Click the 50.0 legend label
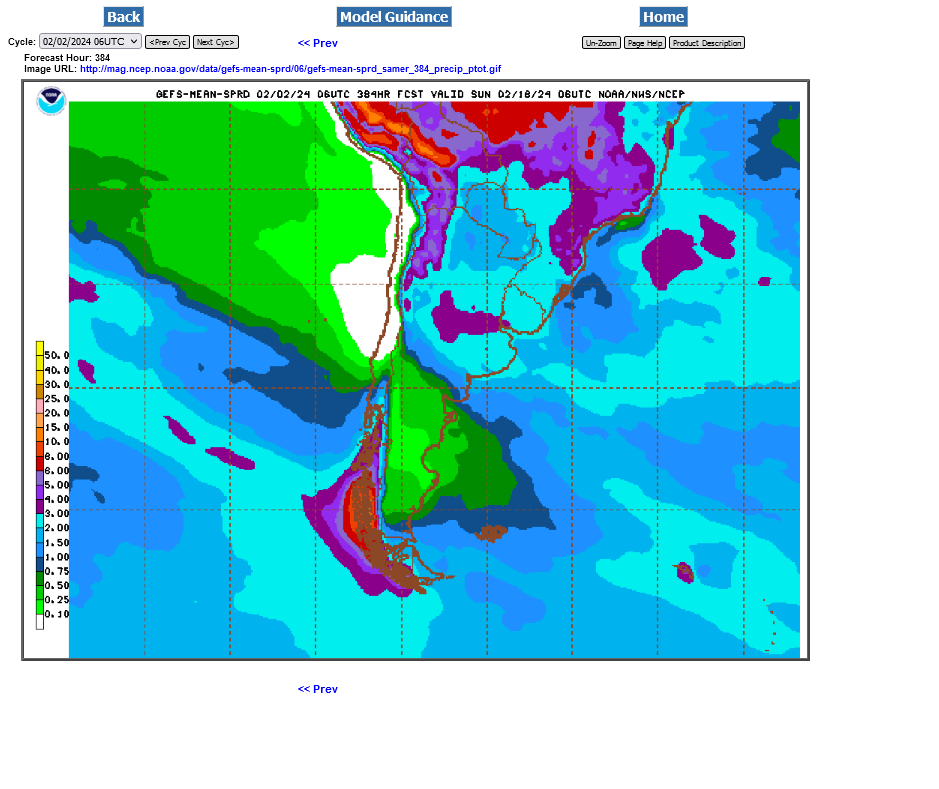 click(57, 356)
